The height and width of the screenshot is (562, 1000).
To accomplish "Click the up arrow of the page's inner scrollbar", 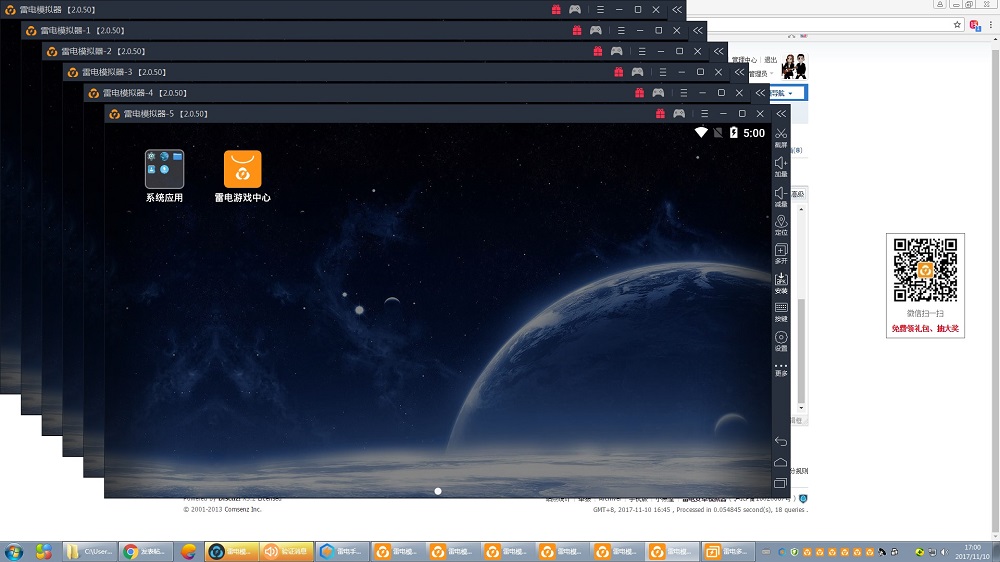I will [x=802, y=209].
